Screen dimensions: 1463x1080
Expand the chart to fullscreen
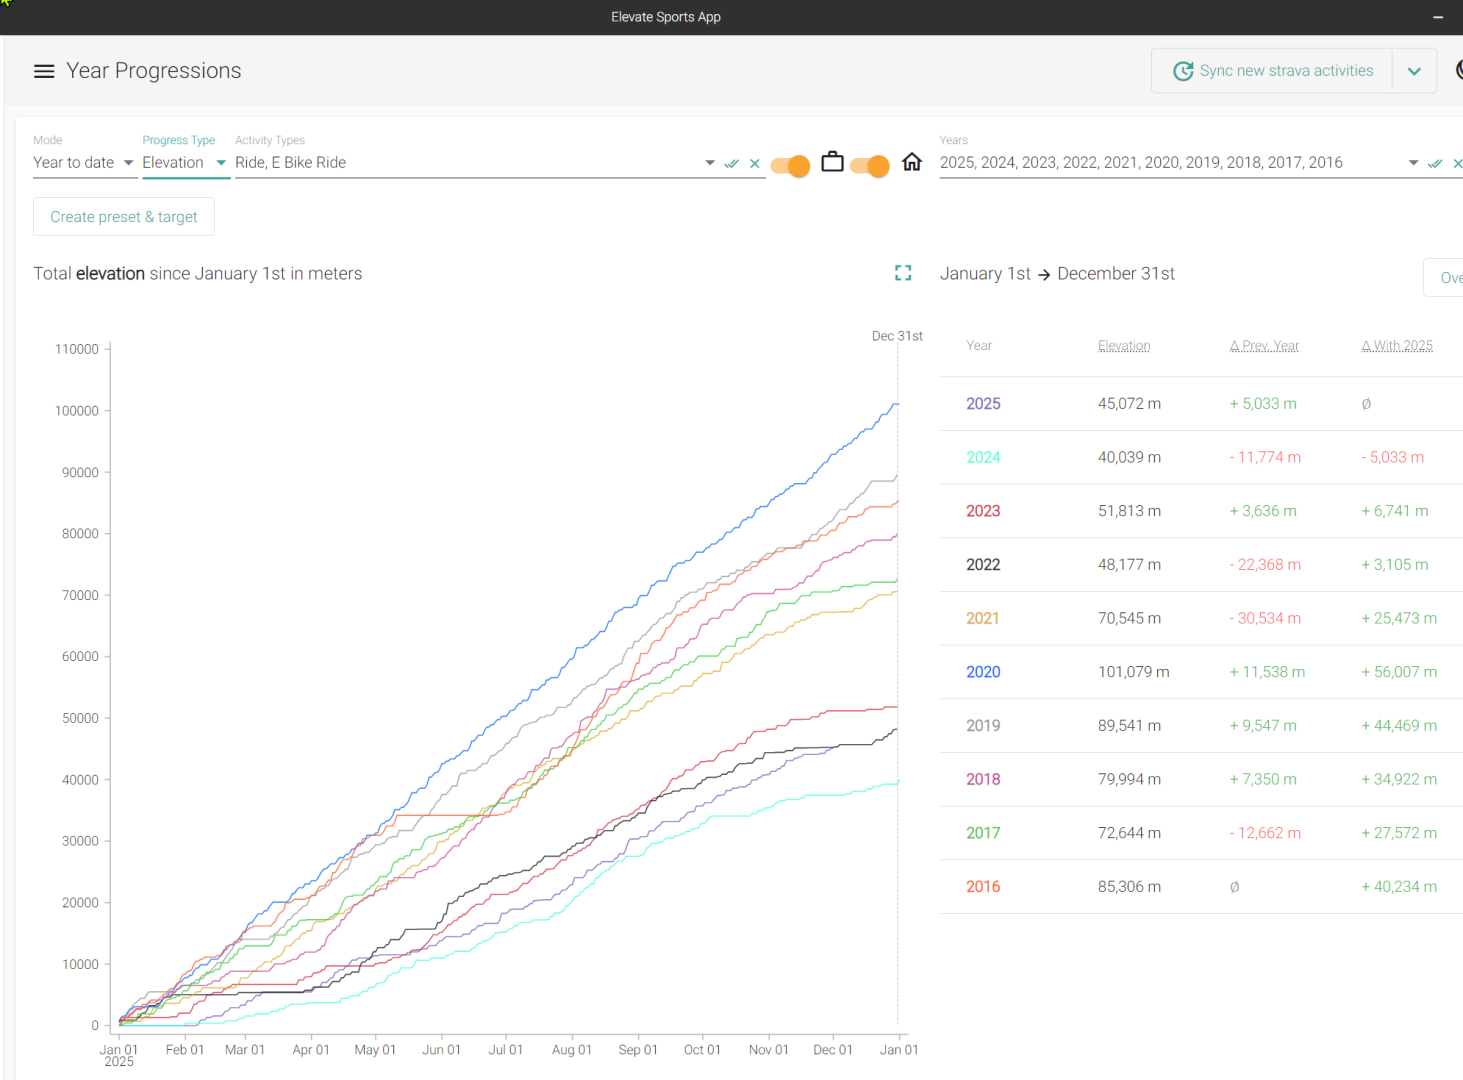pyautogui.click(x=903, y=273)
